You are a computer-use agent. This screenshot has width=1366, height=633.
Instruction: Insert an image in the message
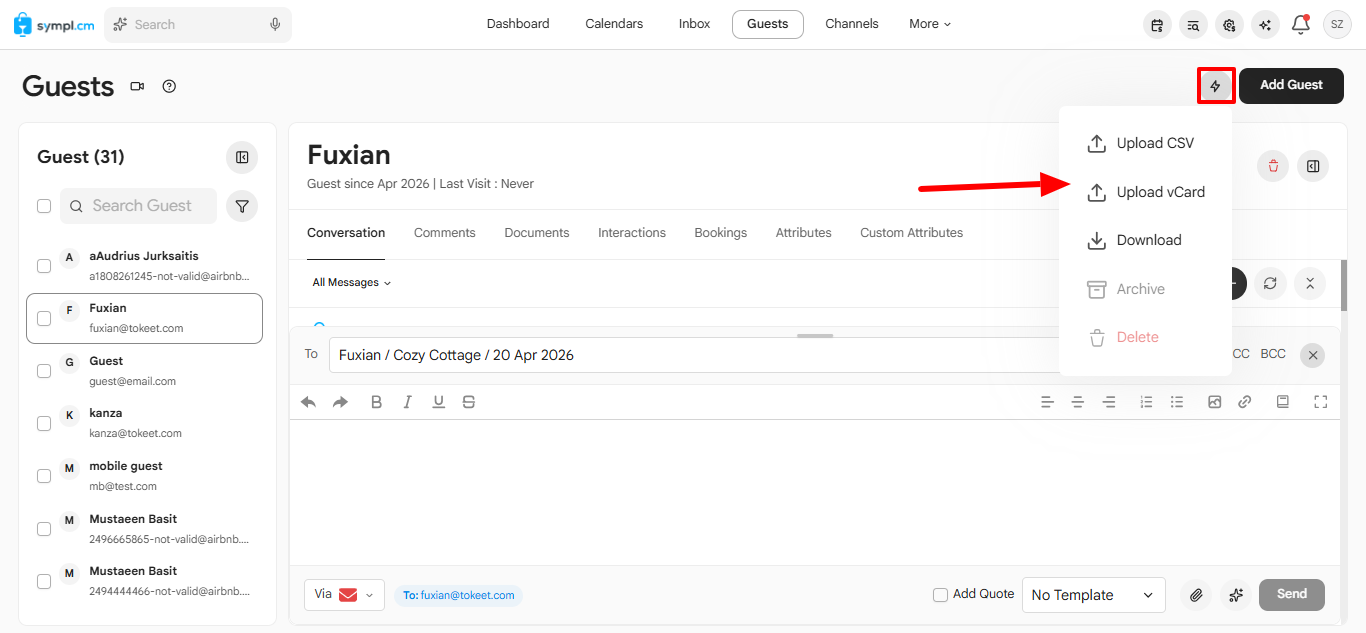(x=1214, y=402)
